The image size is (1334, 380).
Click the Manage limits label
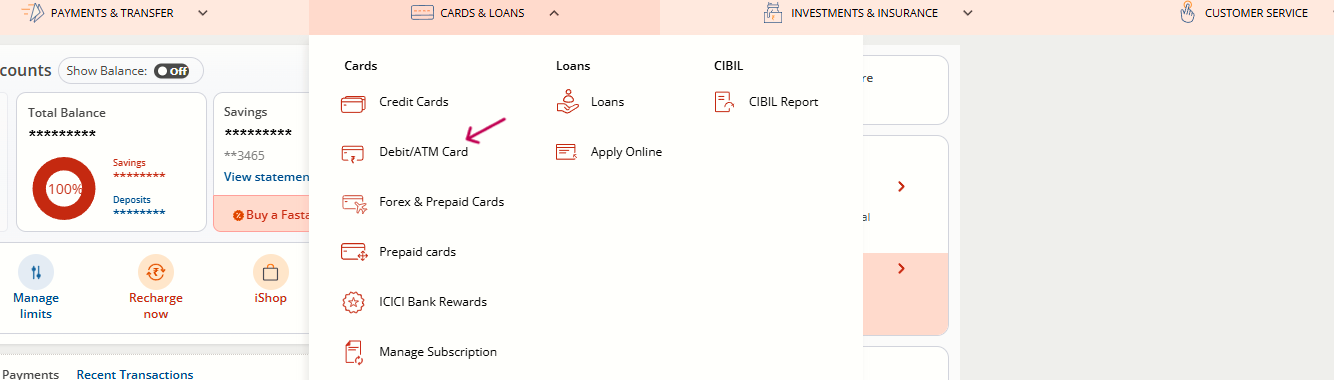point(36,306)
